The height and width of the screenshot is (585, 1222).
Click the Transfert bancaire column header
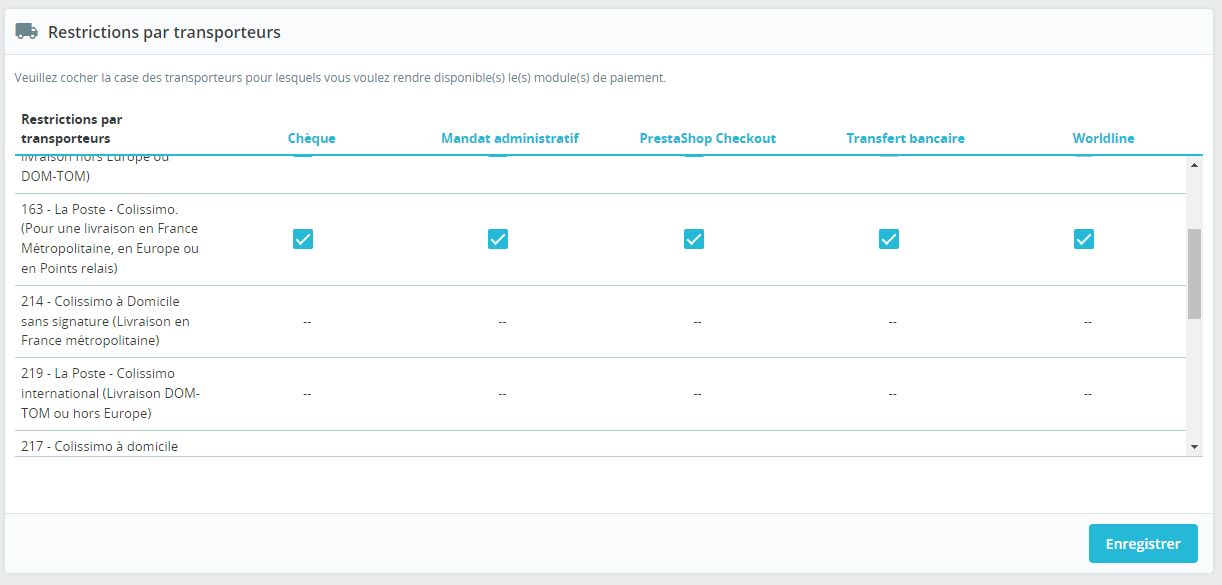[x=905, y=138]
